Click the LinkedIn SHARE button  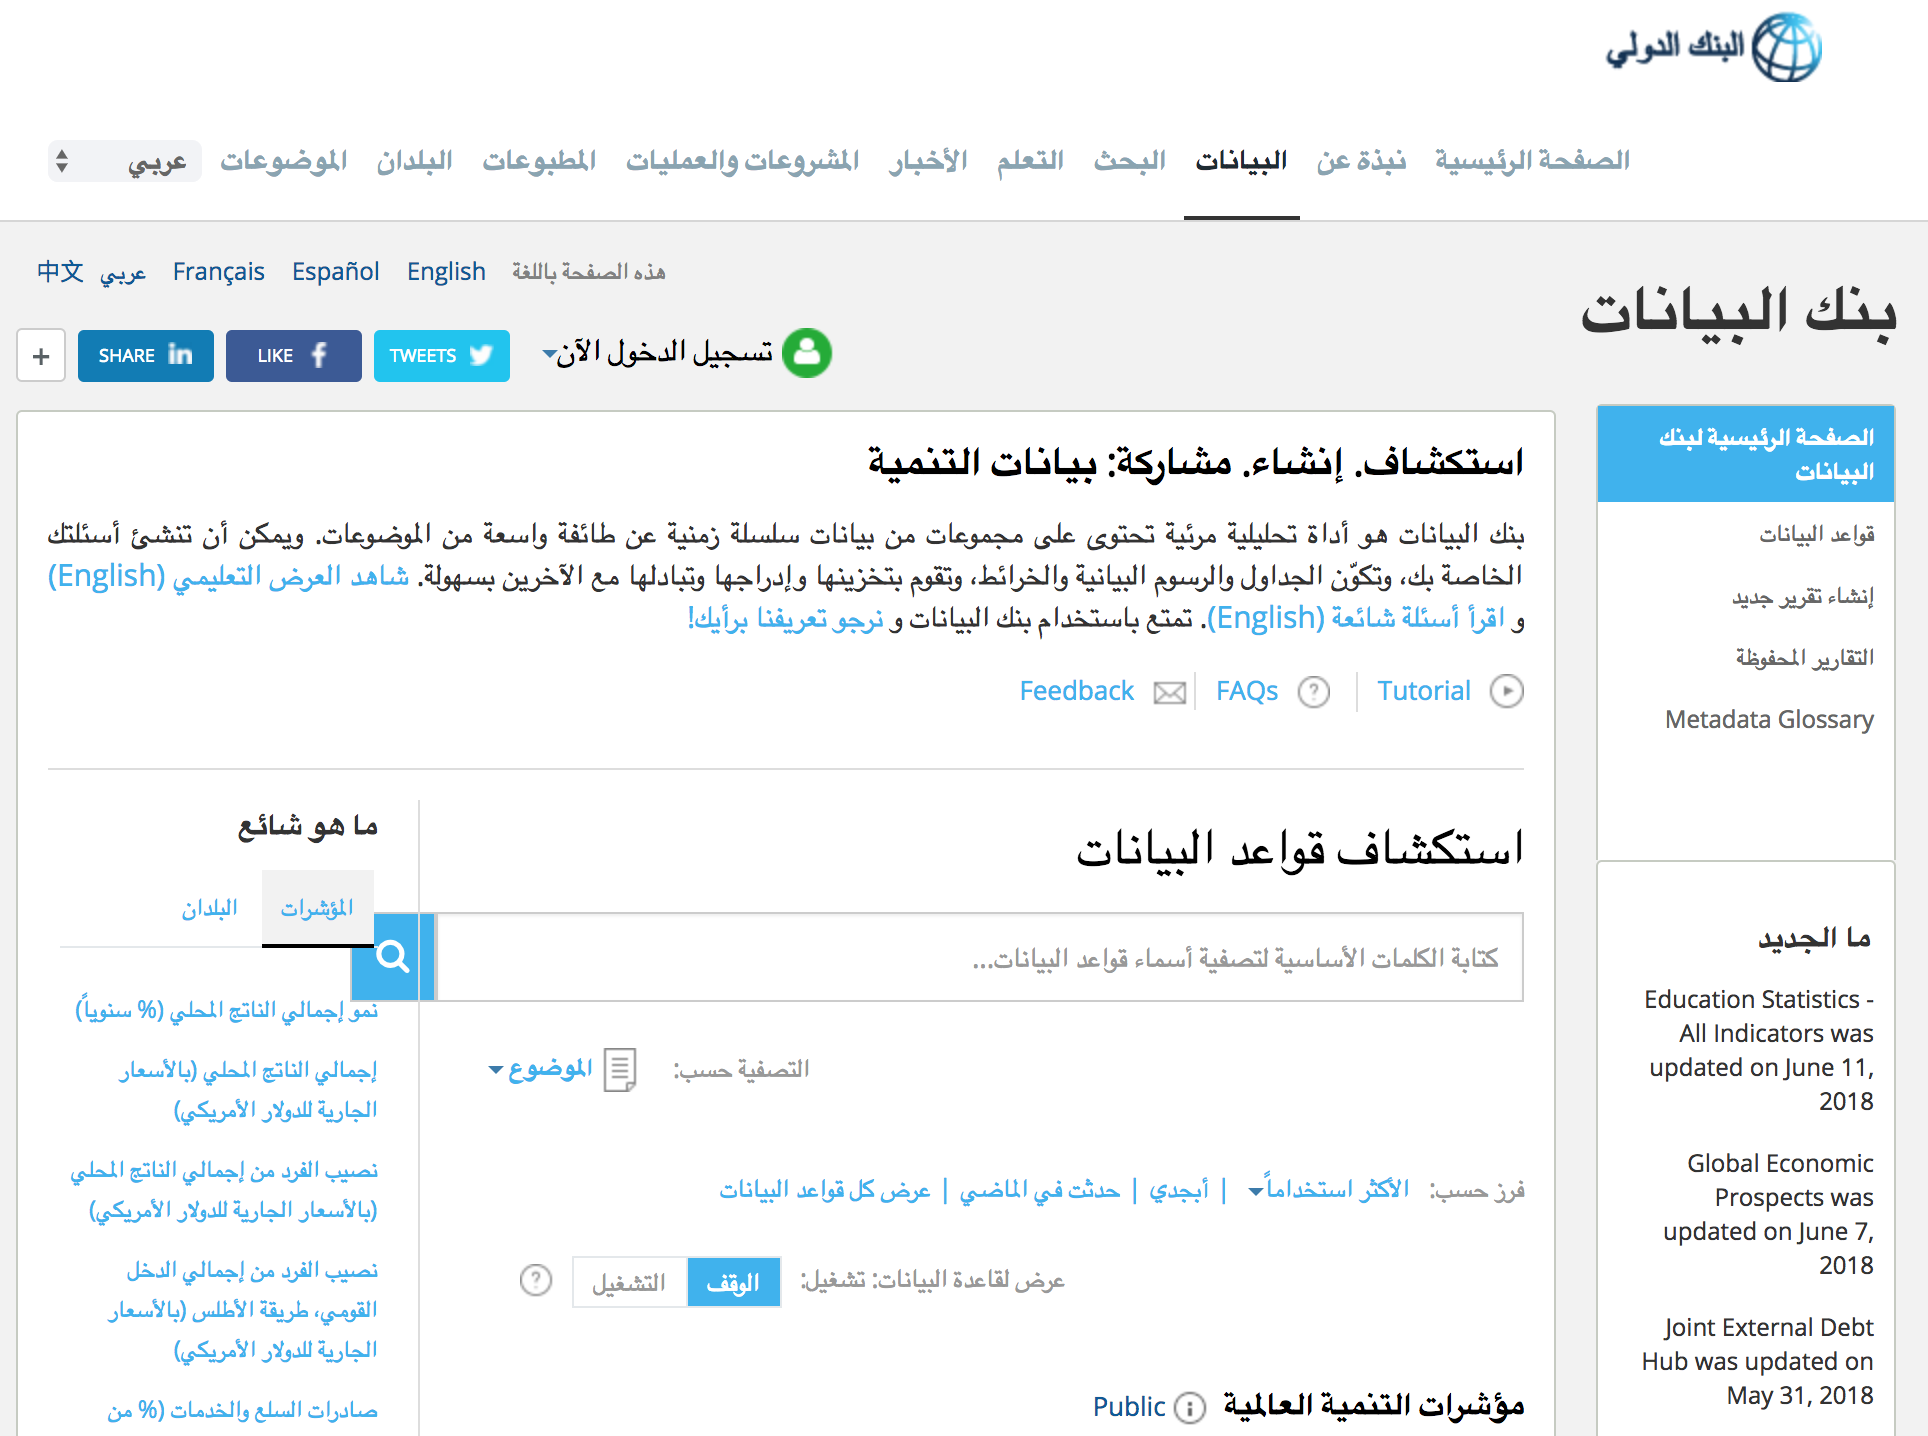145,356
